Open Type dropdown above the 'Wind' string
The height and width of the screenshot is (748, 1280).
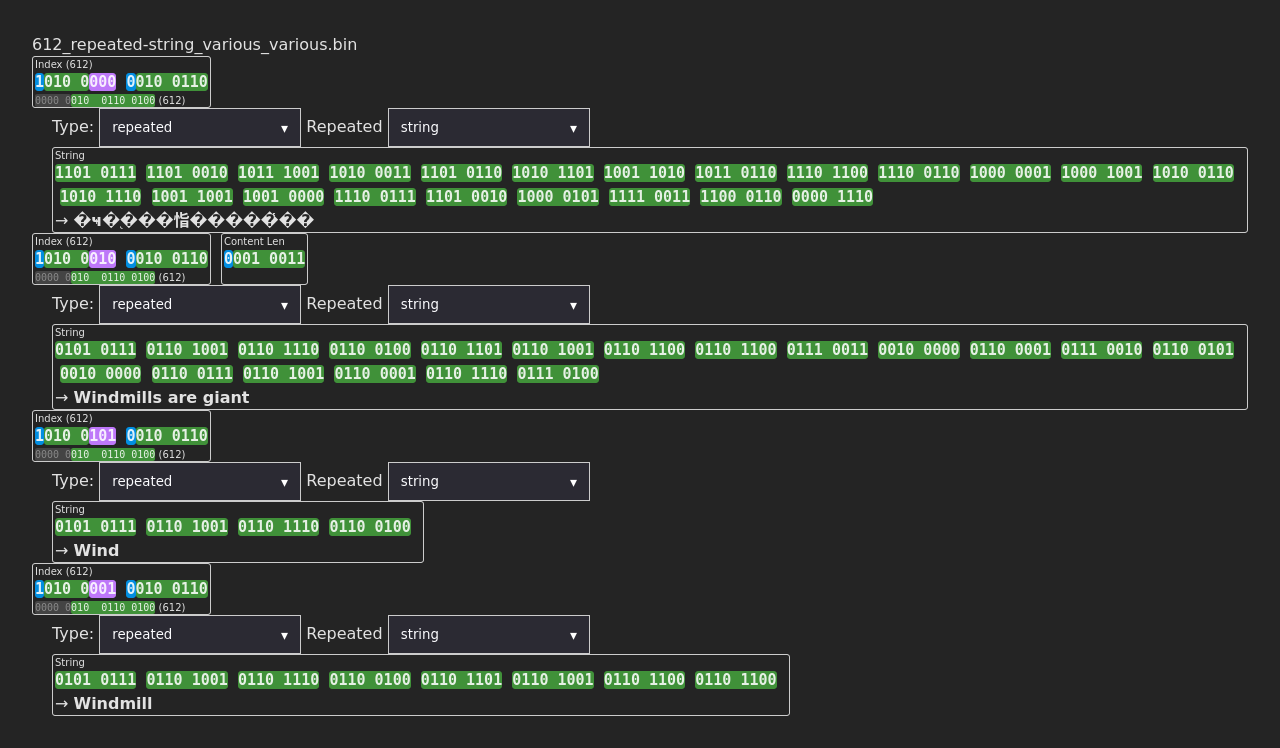[200, 481]
